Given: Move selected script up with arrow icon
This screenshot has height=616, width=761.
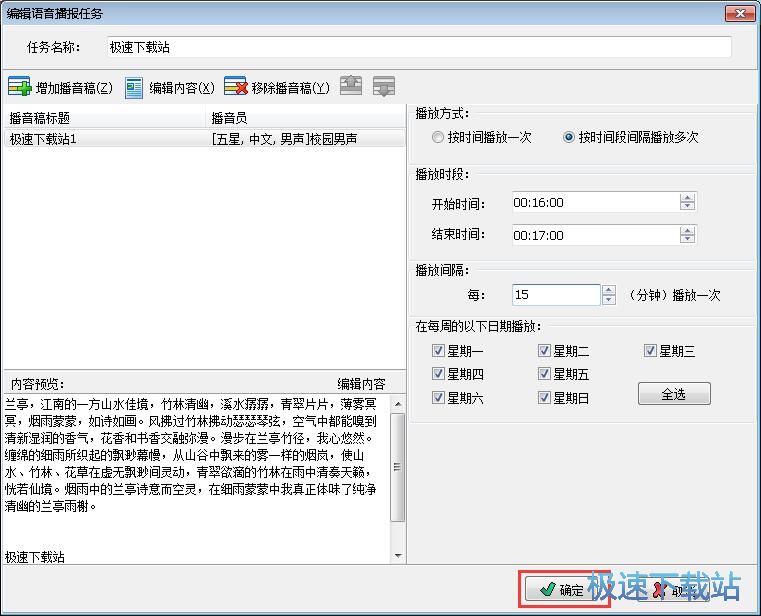Looking at the screenshot, I should 351,86.
